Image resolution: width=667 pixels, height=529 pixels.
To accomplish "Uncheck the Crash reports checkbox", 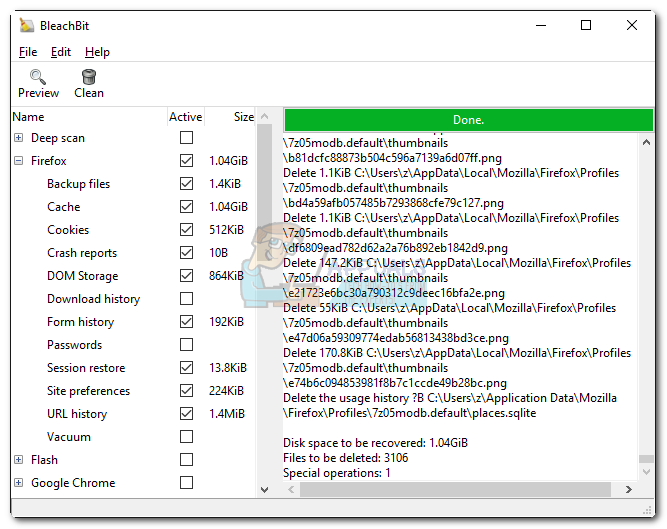I will [x=186, y=253].
